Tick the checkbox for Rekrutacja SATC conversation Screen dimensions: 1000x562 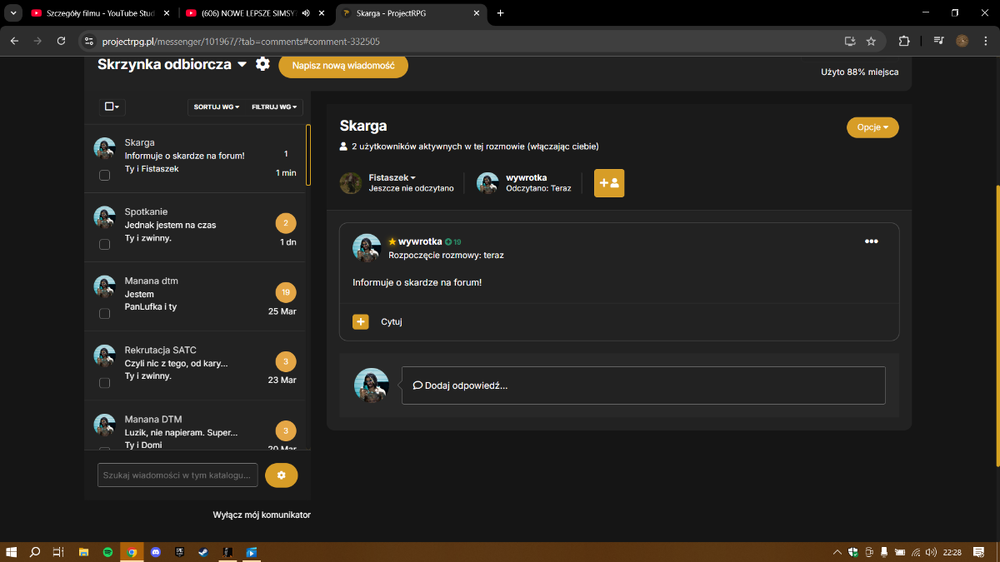(105, 383)
